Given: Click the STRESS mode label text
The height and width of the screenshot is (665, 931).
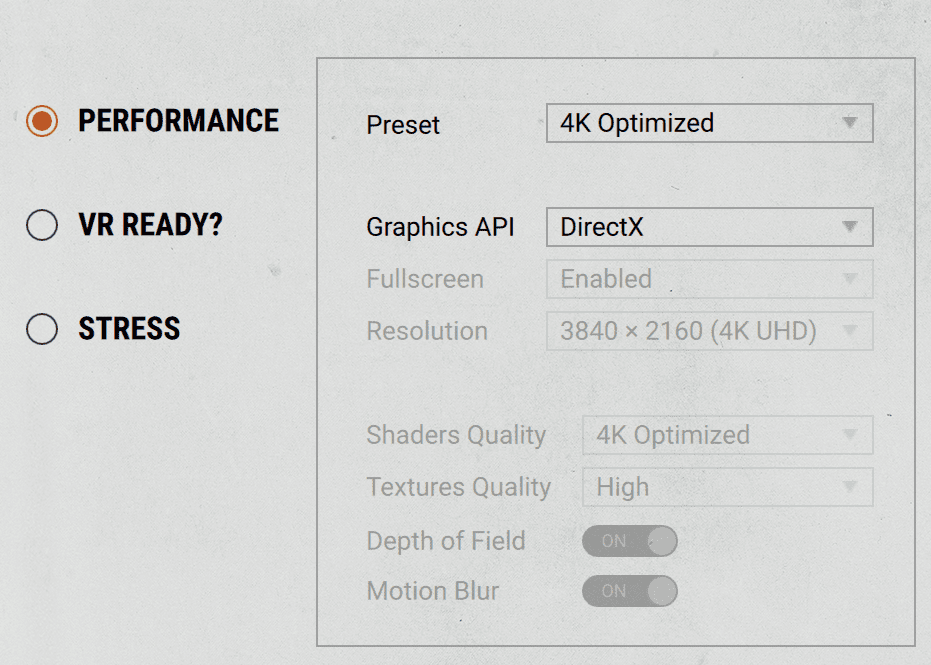Looking at the screenshot, I should 130,329.
